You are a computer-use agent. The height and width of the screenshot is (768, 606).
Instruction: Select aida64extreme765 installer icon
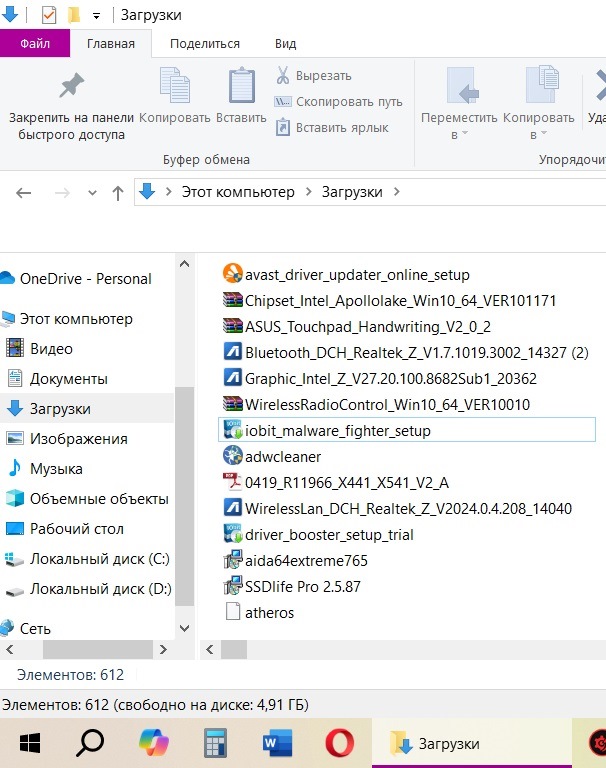click(233, 559)
